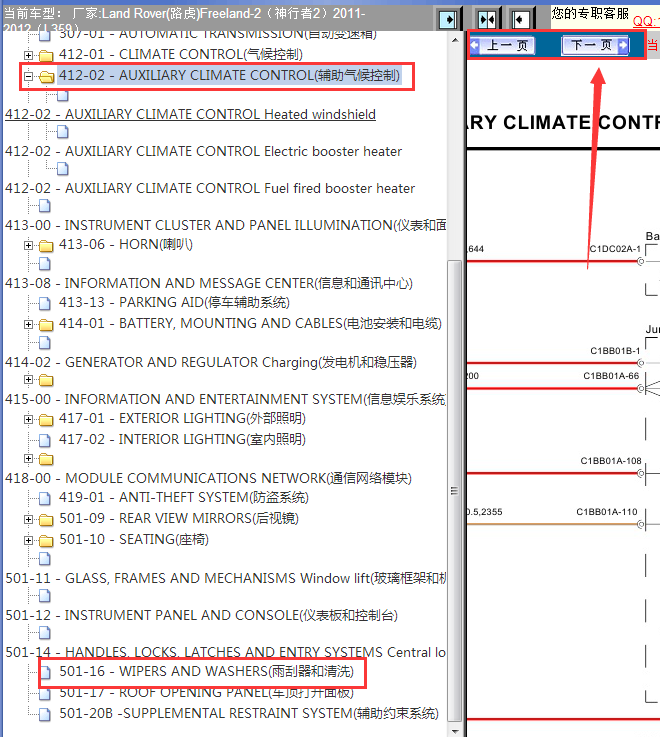Click page icon preceding 501-14 HANDLES, LOCKS entry
Image resolution: width=660 pixels, height=737 pixels.
(45, 633)
